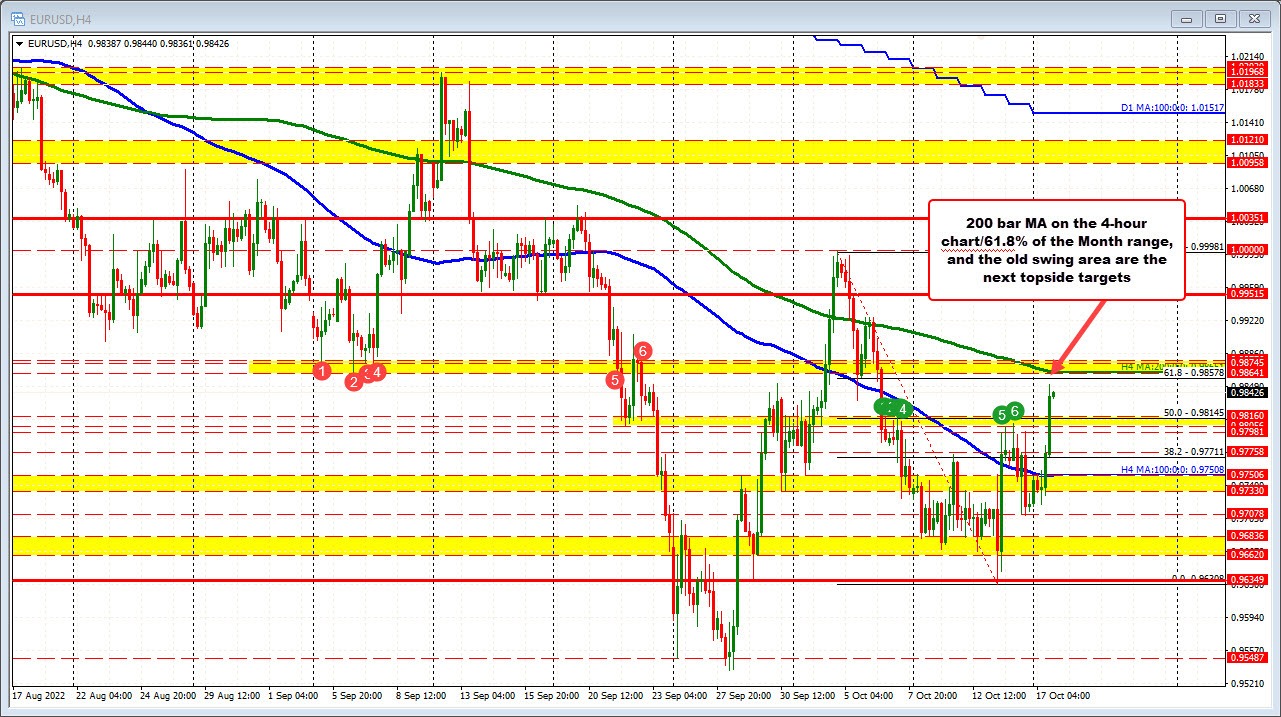Click the green numbered circle 6 marker
This screenshot has height=717, width=1281.
tap(1014, 410)
